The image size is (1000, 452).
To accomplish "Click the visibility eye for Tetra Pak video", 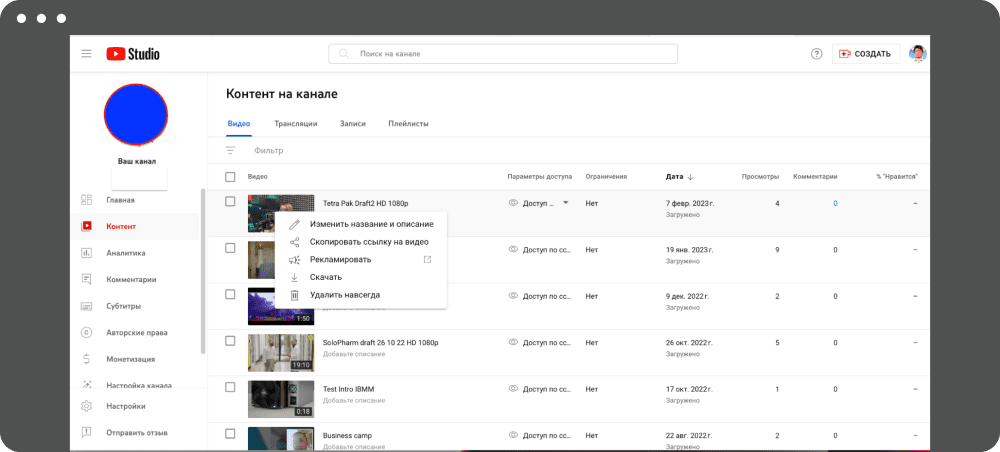I will point(513,203).
